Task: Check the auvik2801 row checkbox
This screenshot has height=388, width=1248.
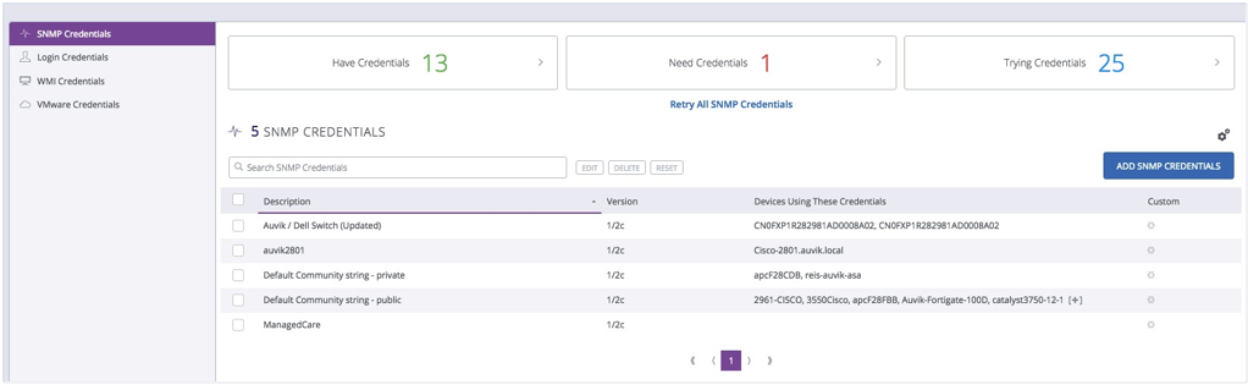Action: (238, 250)
